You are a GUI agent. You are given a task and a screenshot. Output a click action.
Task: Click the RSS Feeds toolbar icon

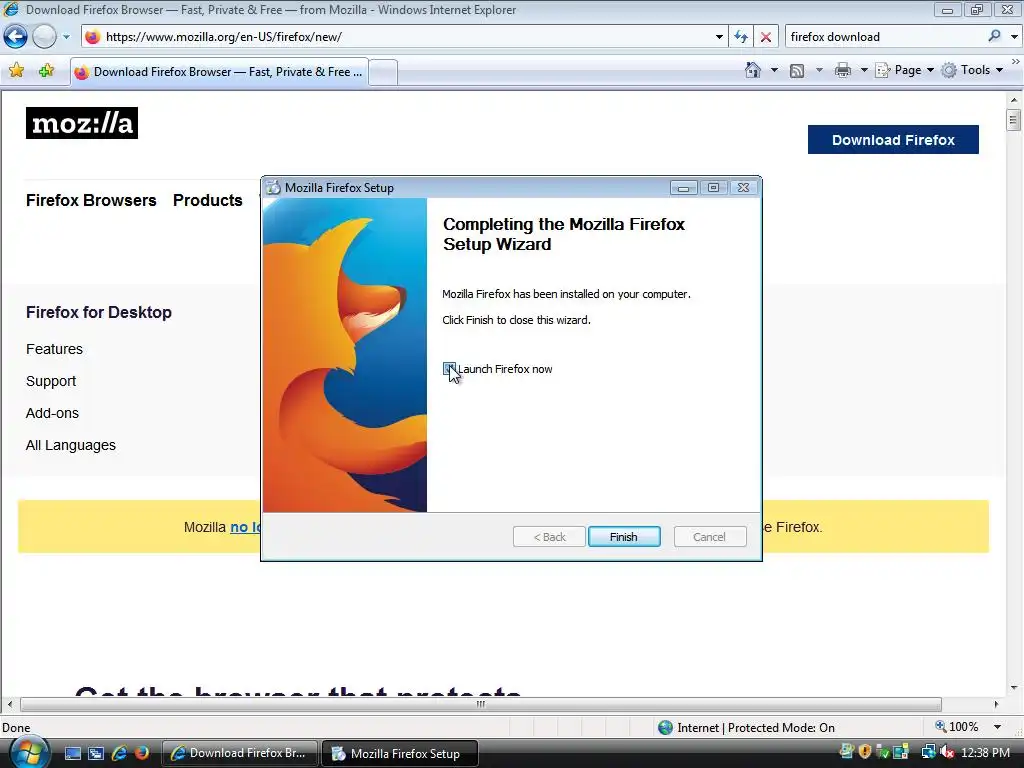pyautogui.click(x=797, y=71)
